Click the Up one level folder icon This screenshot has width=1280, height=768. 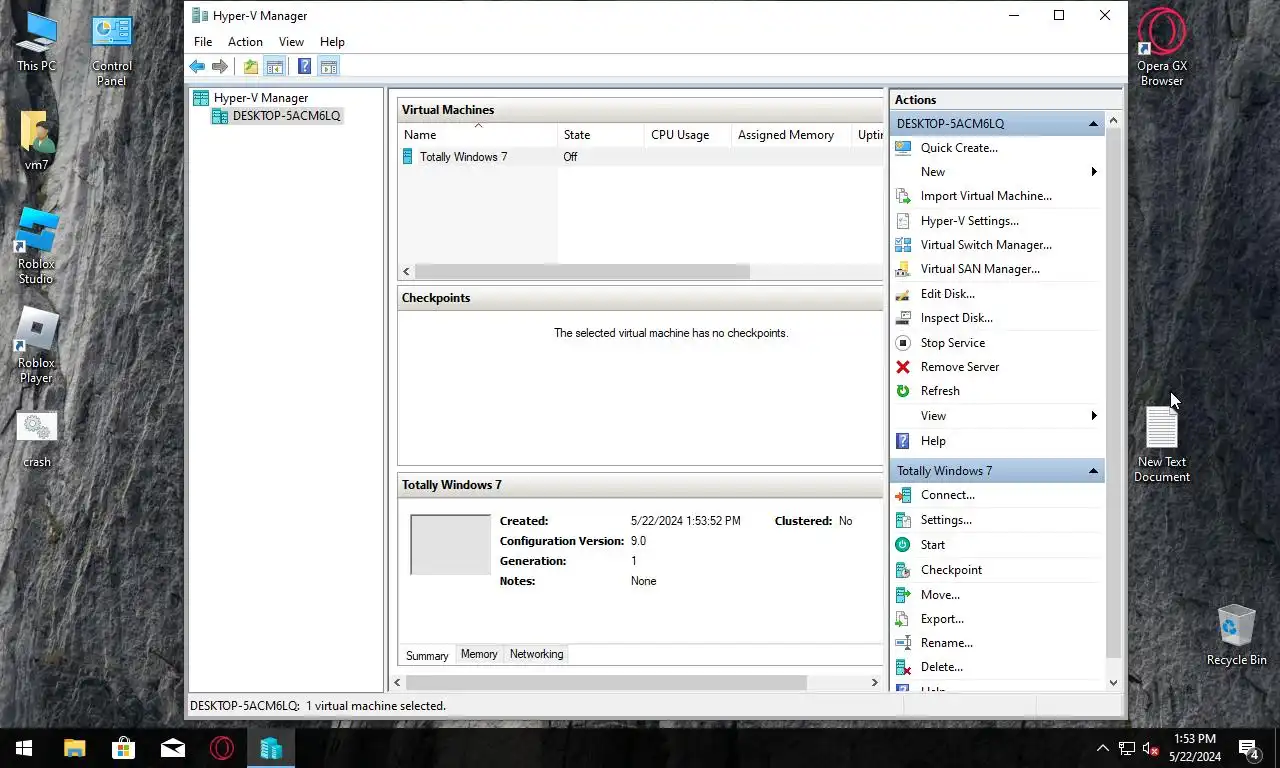tap(251, 67)
